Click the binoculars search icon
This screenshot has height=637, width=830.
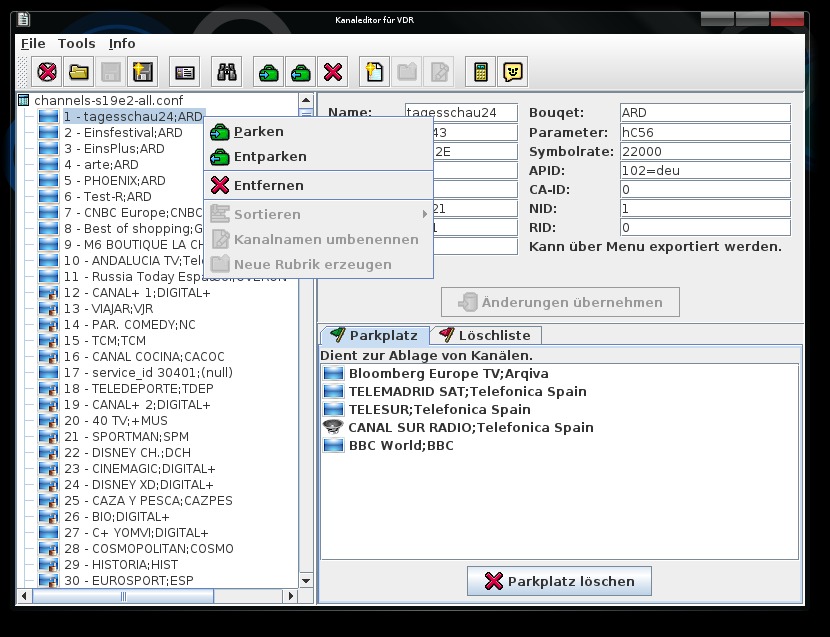tap(227, 72)
